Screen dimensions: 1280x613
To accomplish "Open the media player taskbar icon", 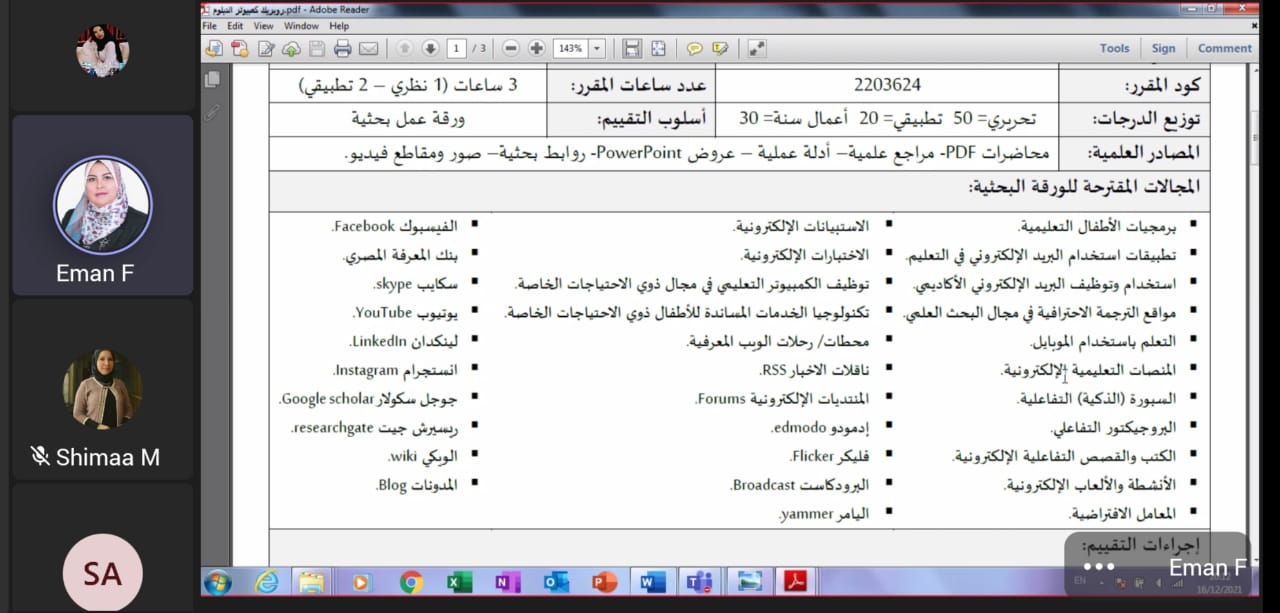I will point(361,581).
